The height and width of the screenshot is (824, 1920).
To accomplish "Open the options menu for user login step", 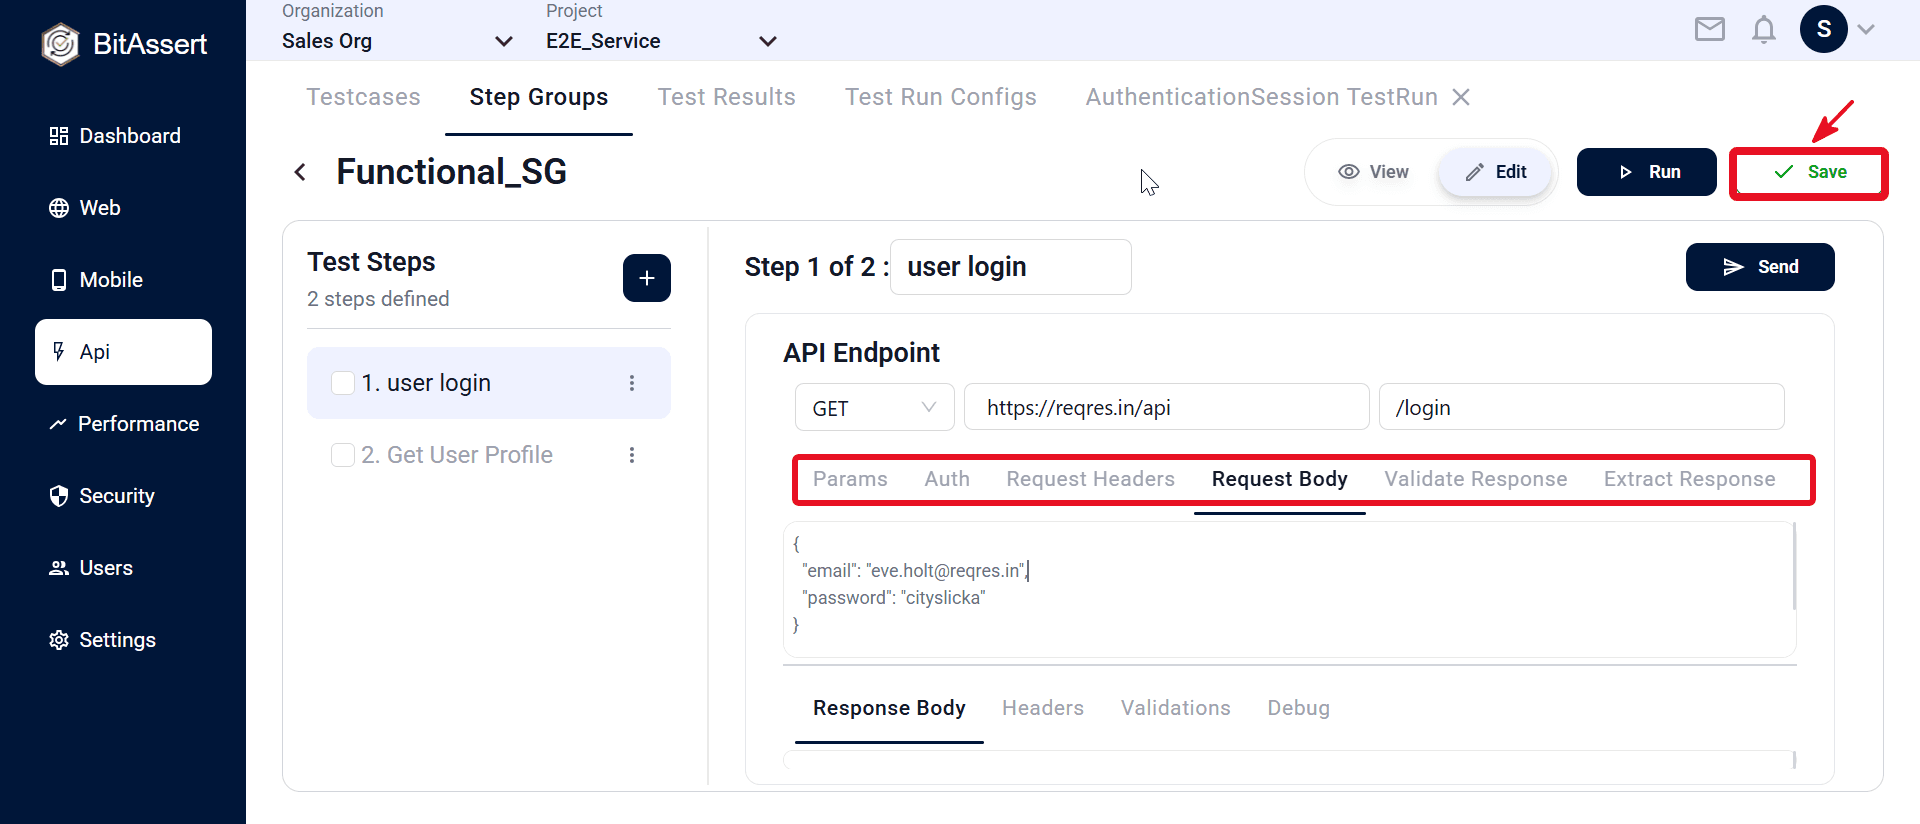I will (x=632, y=383).
